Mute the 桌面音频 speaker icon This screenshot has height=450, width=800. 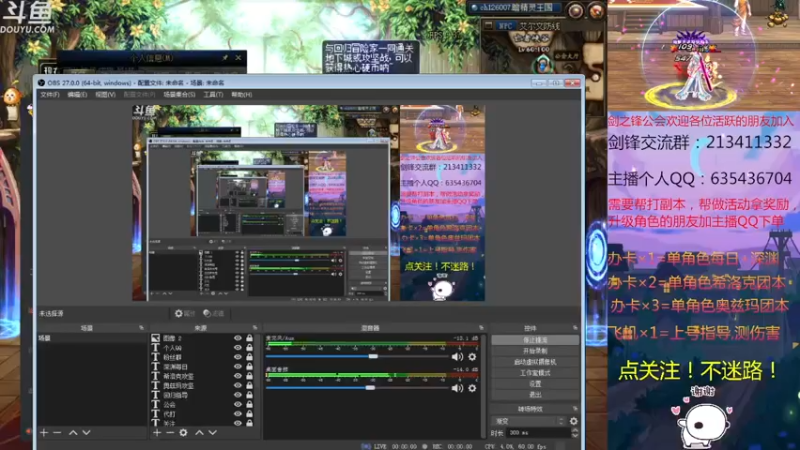[457, 388]
